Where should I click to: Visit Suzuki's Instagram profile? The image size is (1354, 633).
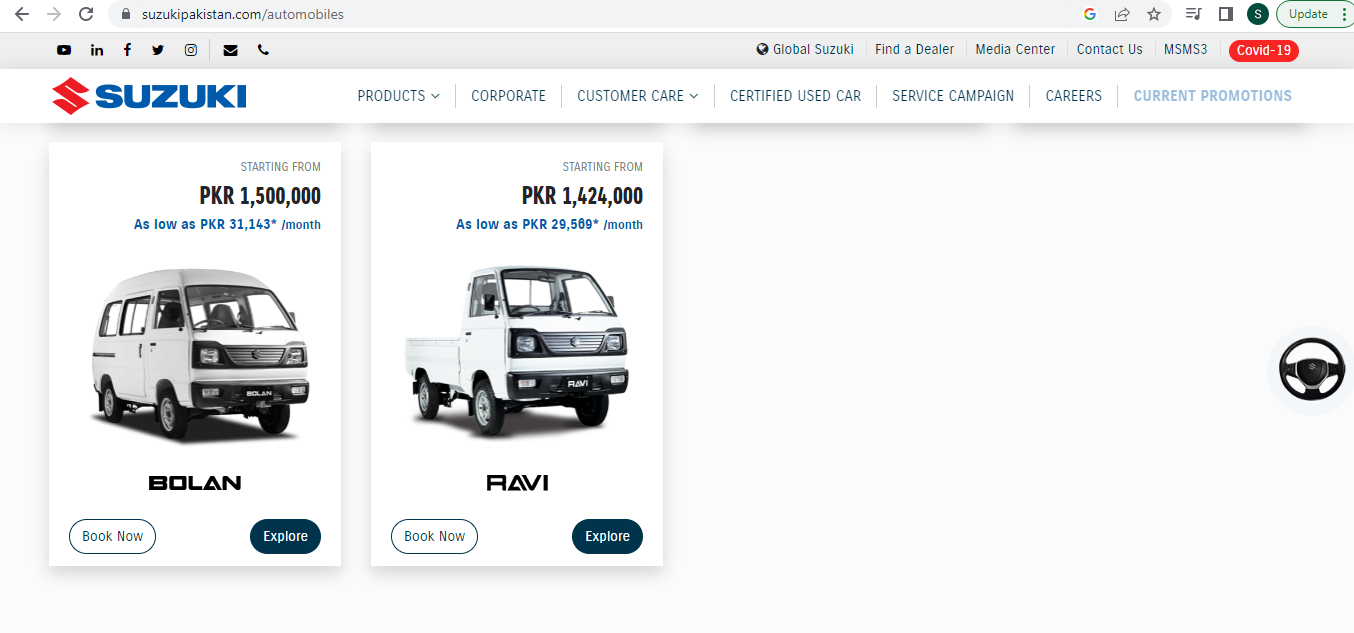coord(190,50)
